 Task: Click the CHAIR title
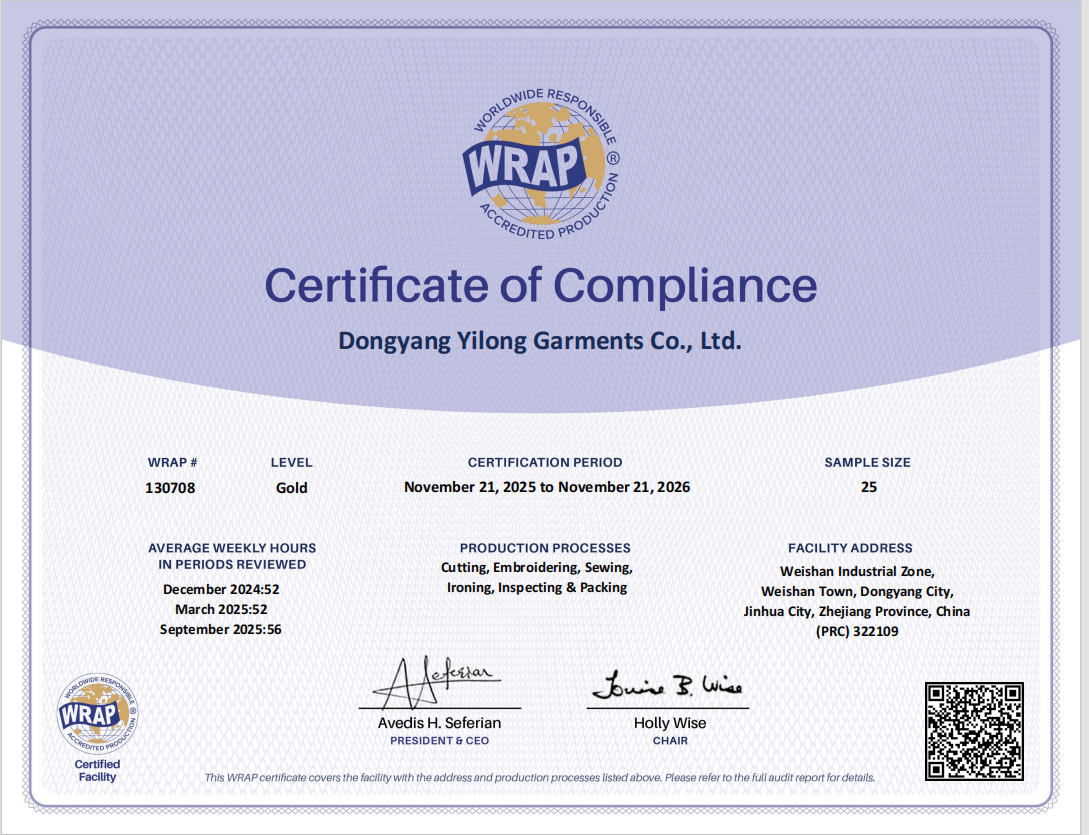pos(670,741)
